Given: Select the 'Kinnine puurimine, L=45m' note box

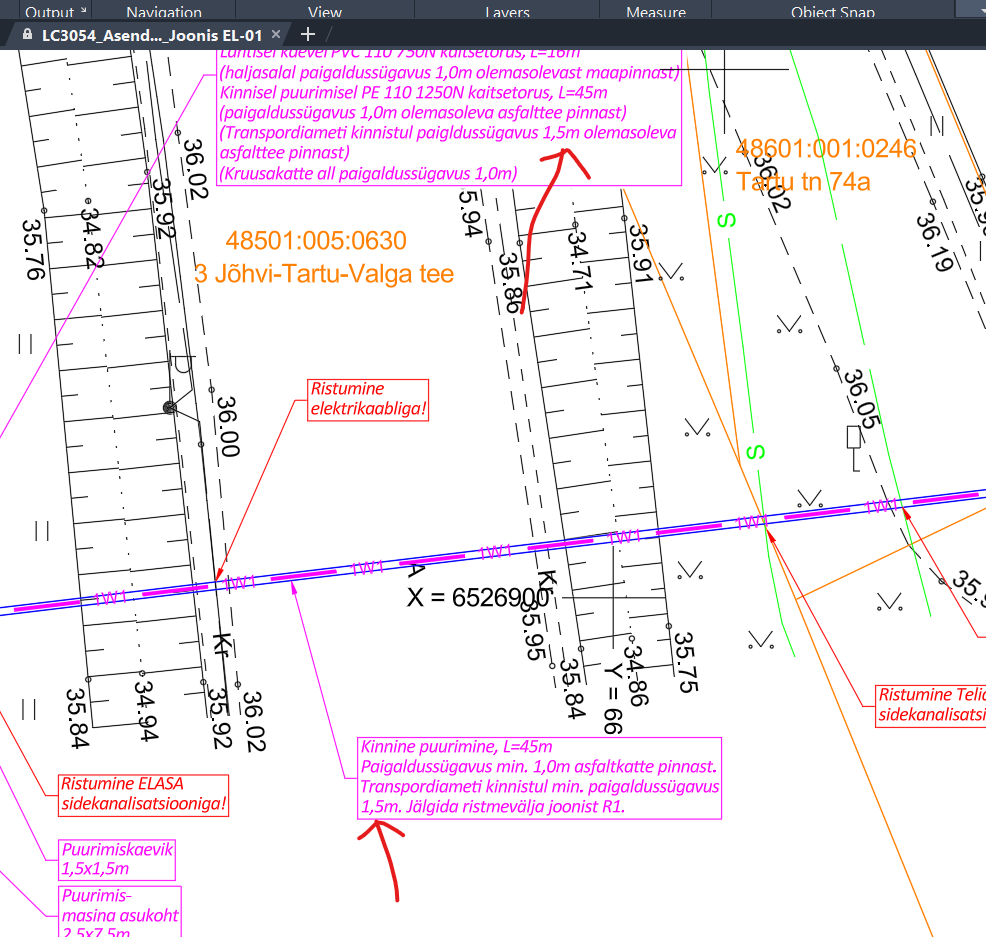Looking at the screenshot, I should point(539,778).
